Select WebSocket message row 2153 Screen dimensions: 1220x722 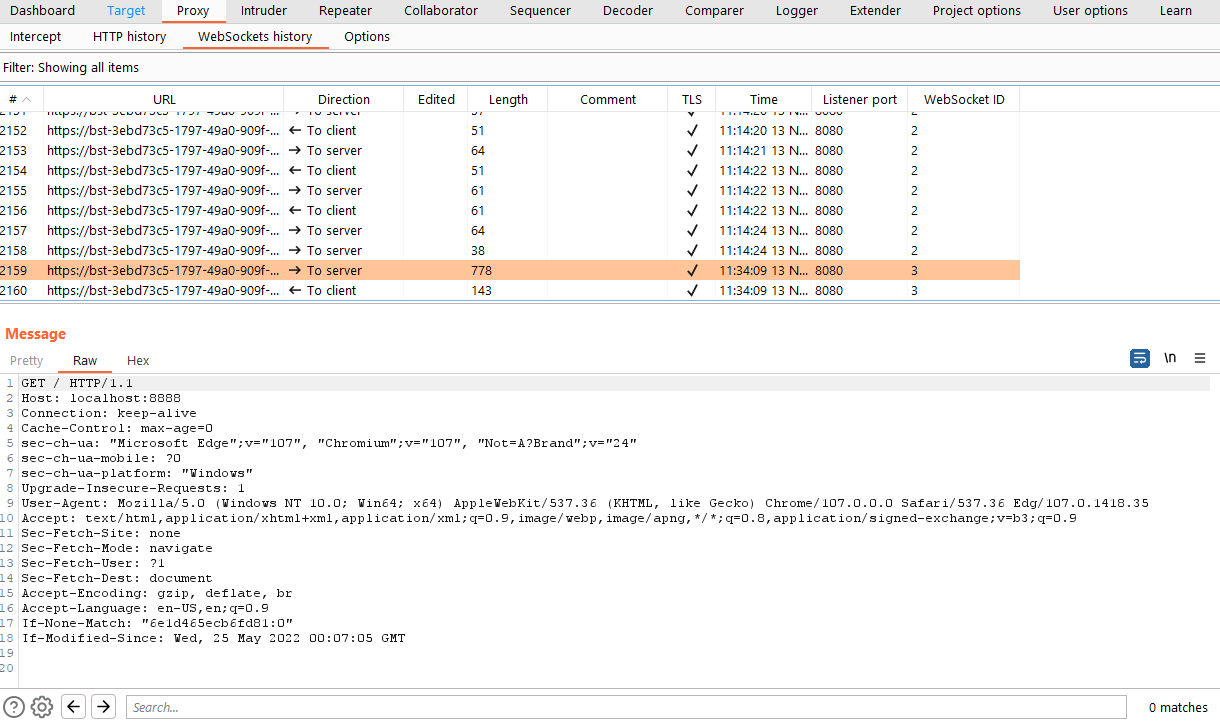click(x=510, y=150)
